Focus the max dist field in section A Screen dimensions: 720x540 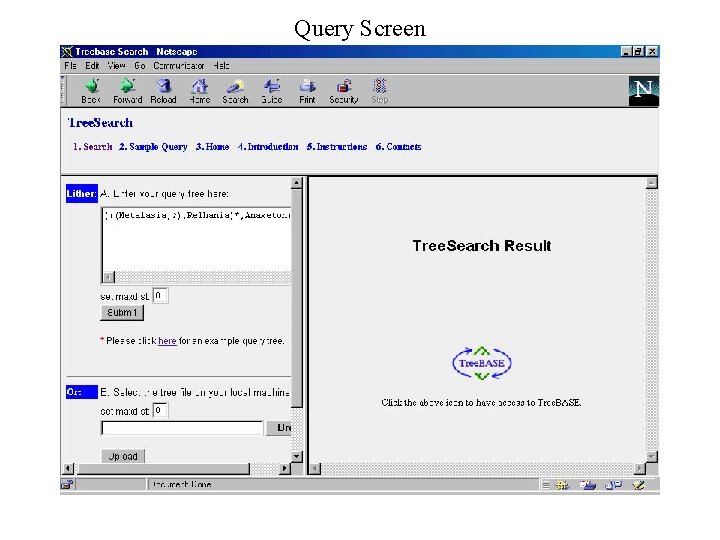click(160, 296)
